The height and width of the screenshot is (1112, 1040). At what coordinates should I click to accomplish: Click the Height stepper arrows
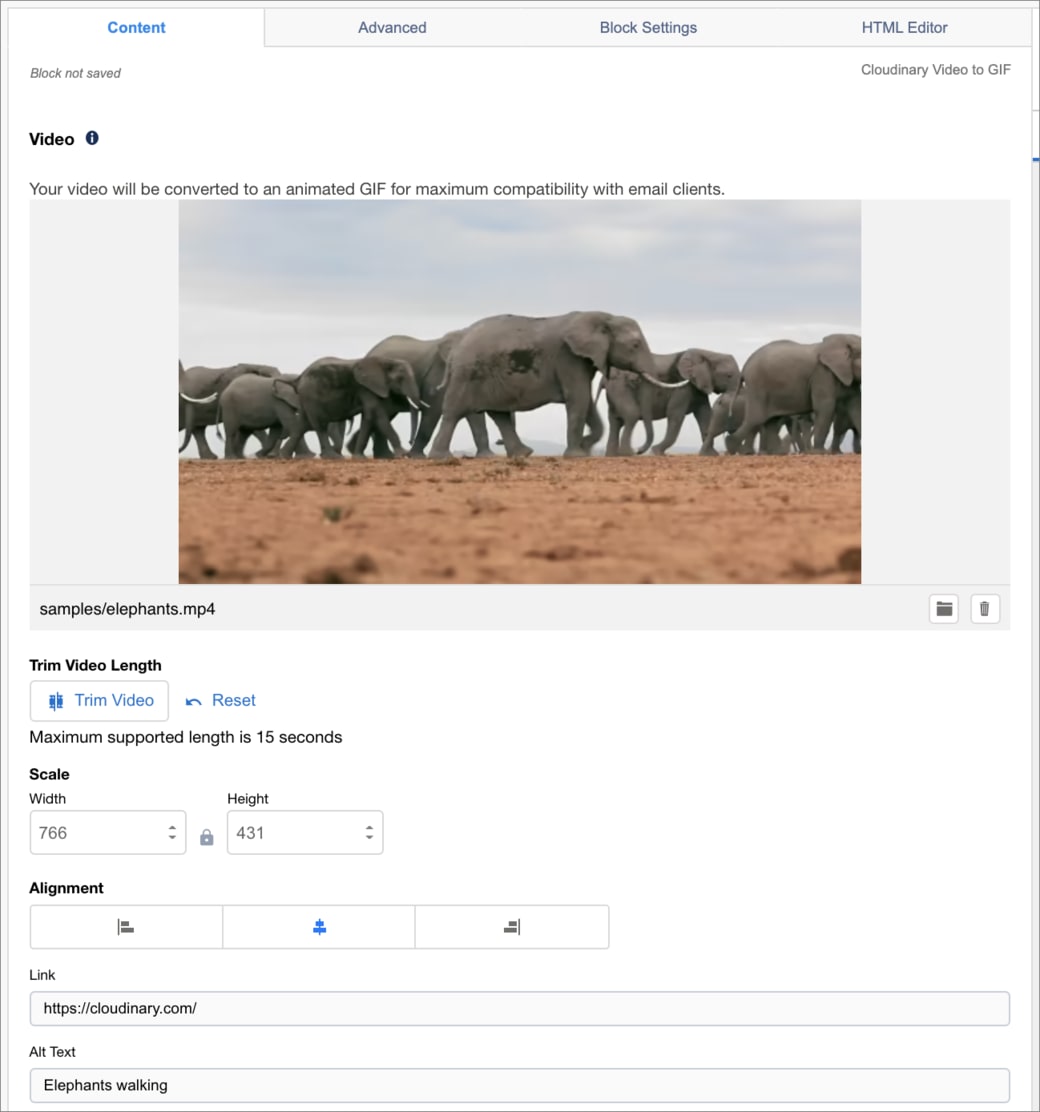coord(370,833)
